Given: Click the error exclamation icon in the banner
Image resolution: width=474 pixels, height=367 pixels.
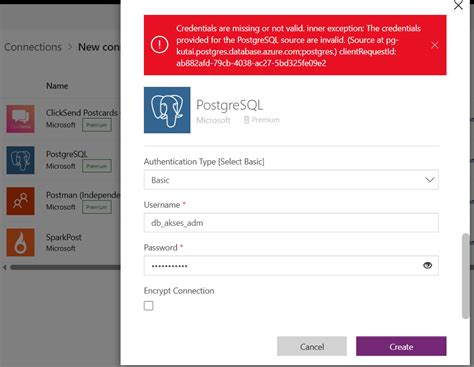Looking at the screenshot, I should coord(159,45).
